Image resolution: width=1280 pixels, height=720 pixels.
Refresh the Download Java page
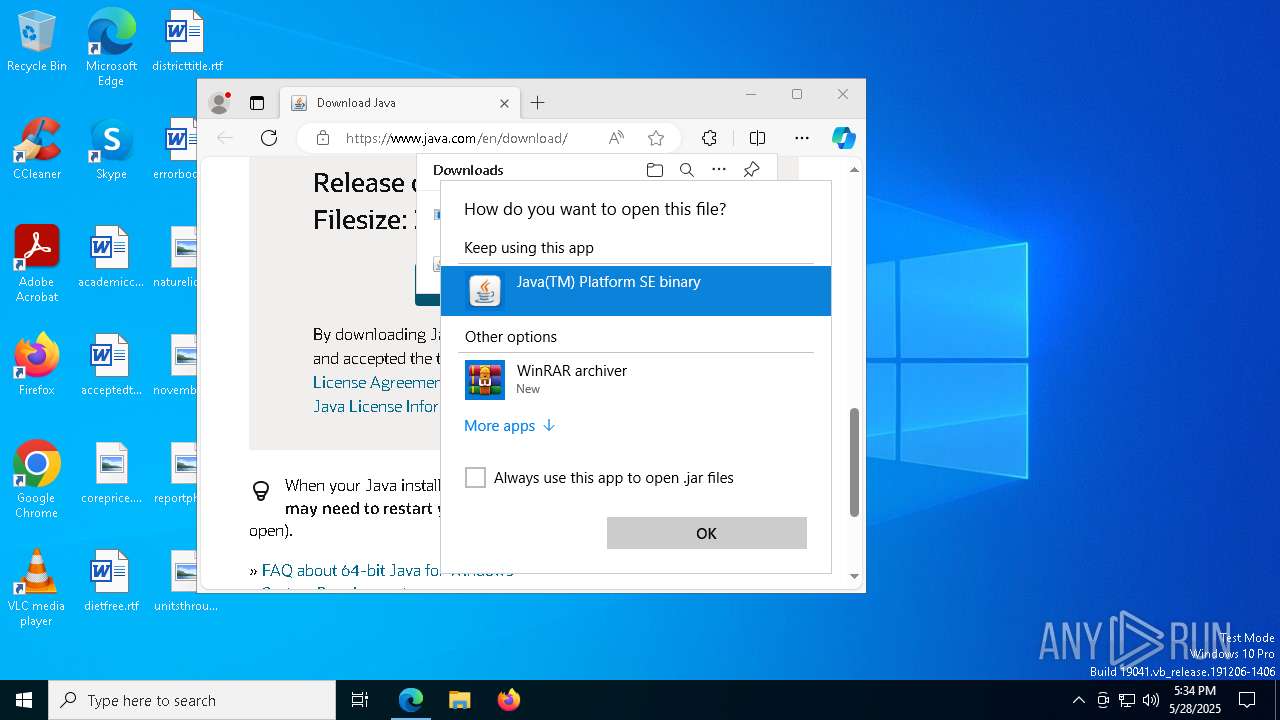pos(269,138)
